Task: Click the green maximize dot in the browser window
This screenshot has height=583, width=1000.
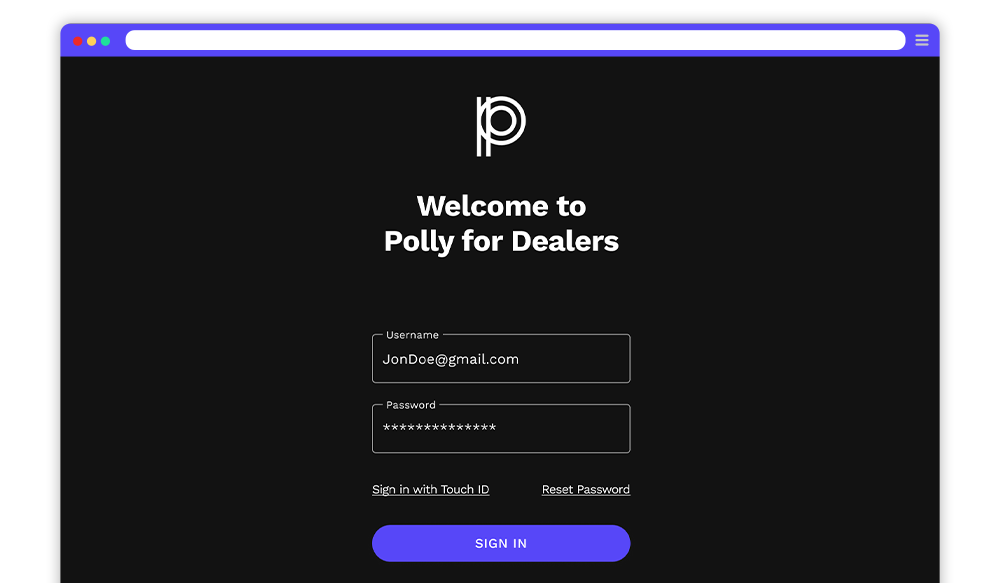Action: pyautogui.click(x=106, y=41)
